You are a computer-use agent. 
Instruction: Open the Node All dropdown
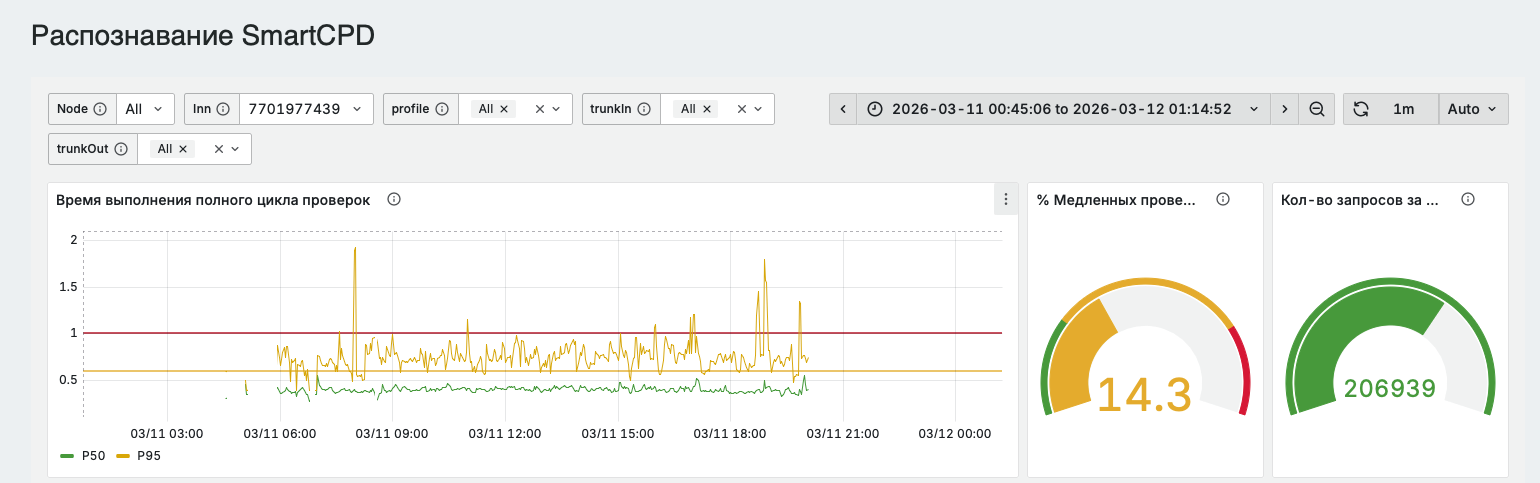tap(146, 109)
